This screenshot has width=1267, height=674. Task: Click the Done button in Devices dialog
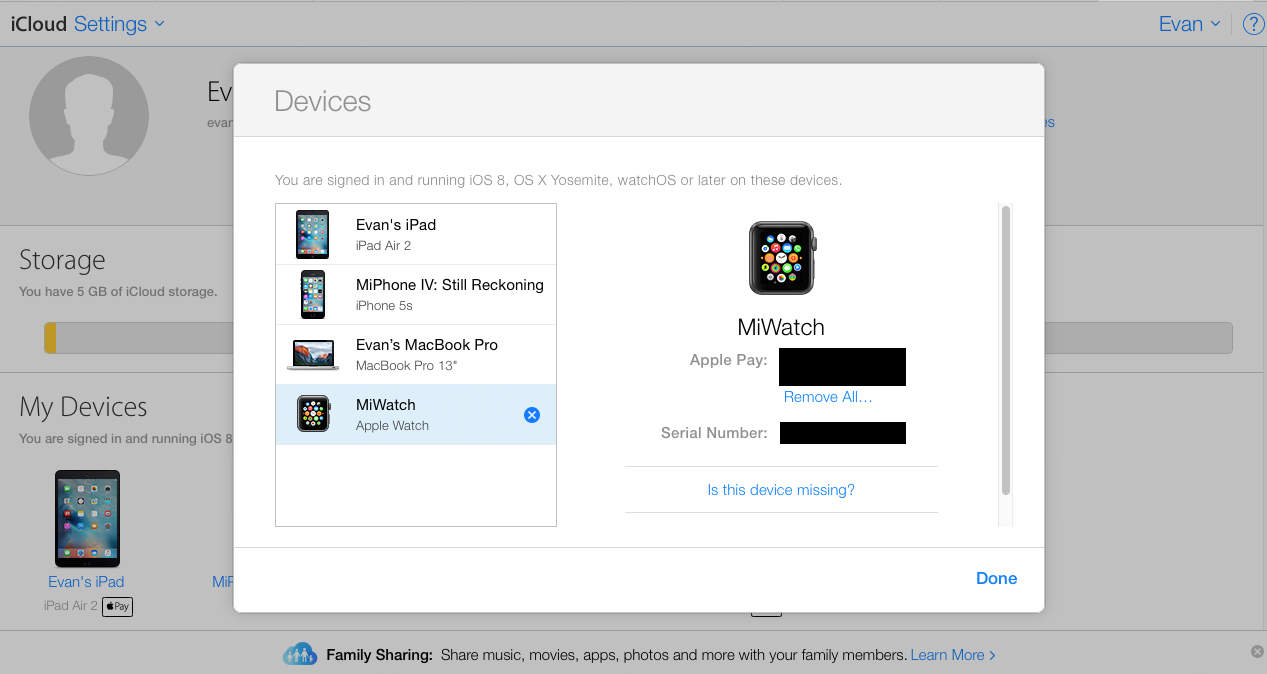coord(996,578)
